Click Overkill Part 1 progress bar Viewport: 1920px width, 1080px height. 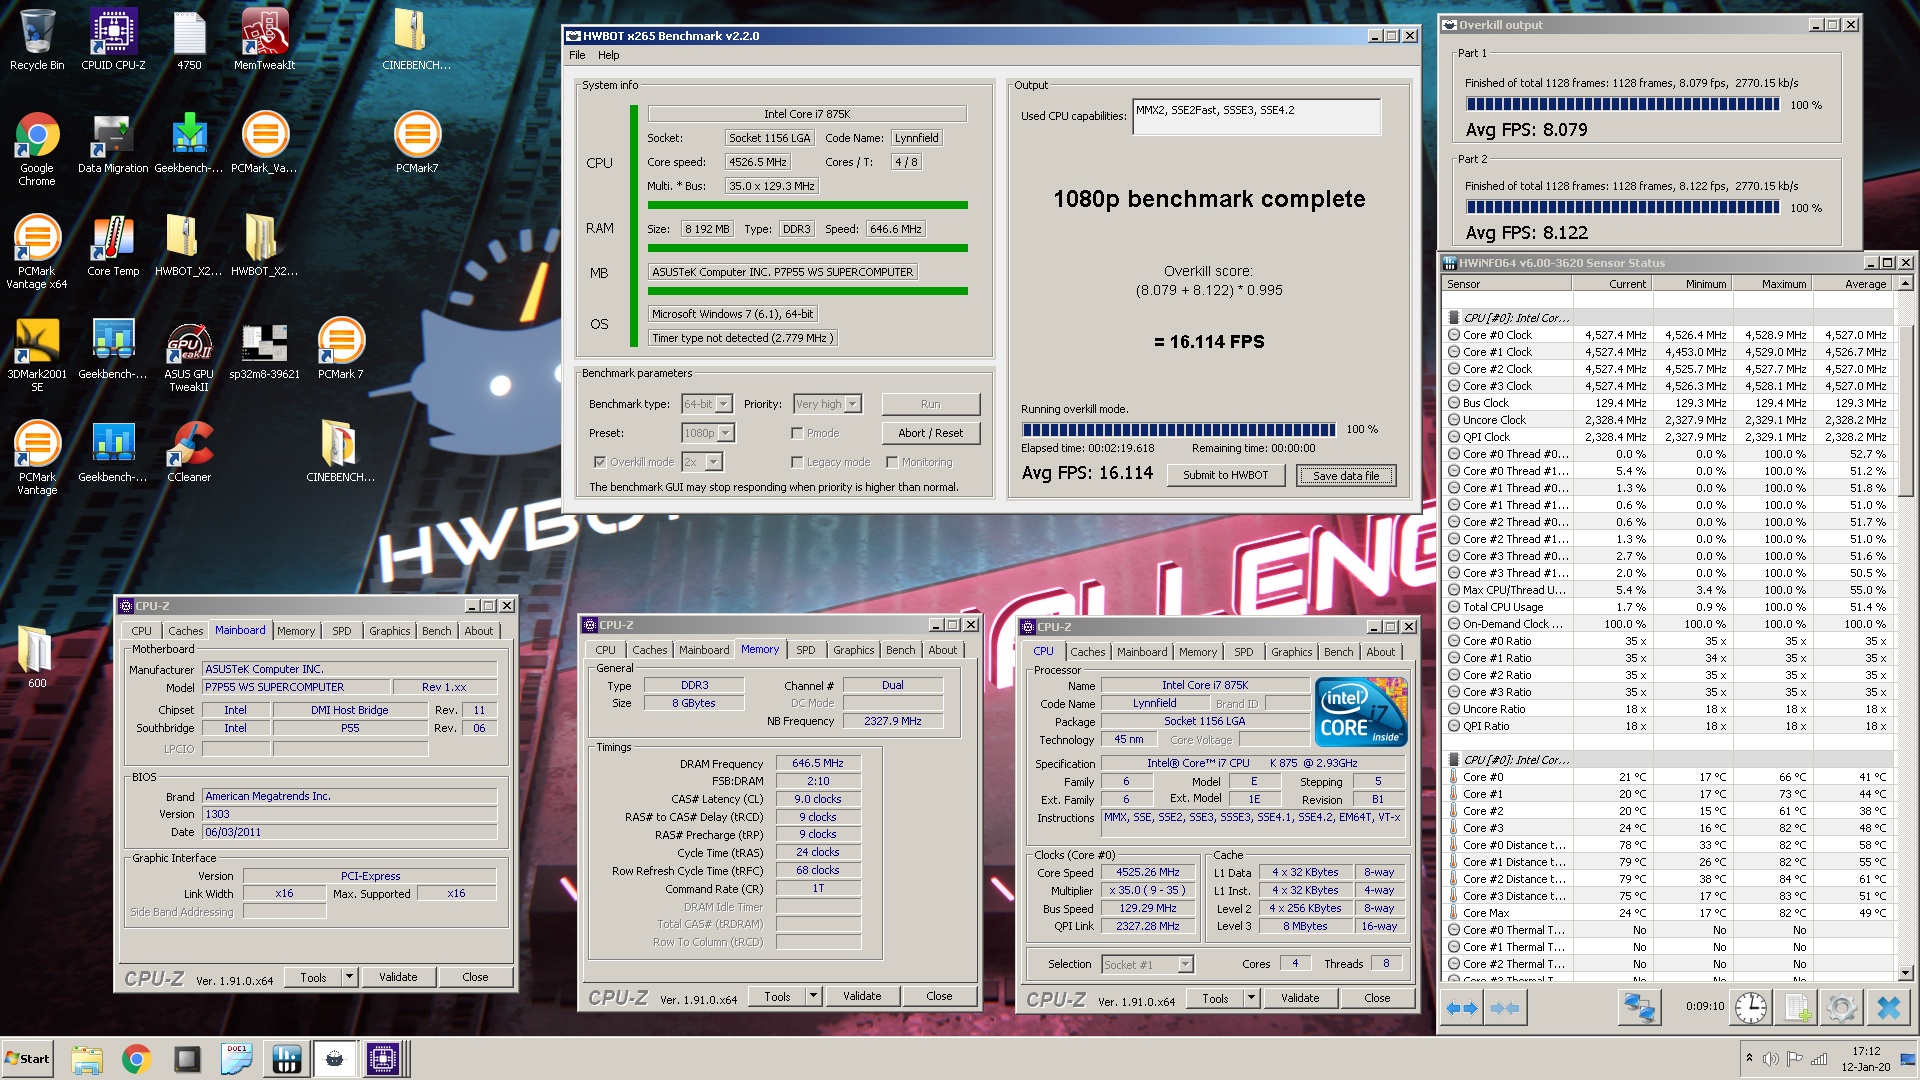(x=1622, y=104)
